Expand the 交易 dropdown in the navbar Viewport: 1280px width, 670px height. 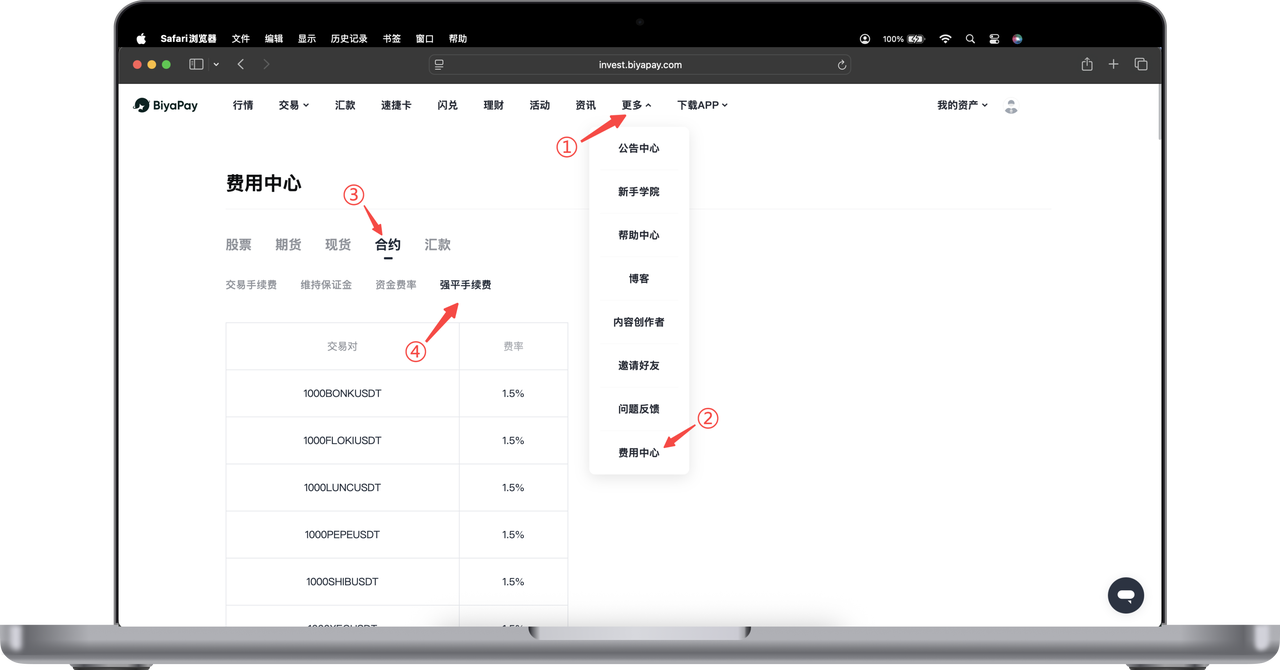pyautogui.click(x=293, y=105)
